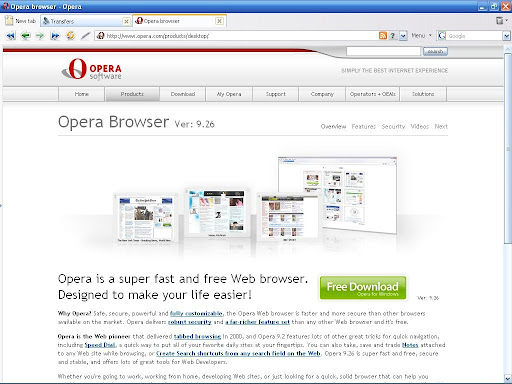Follow the Speed Dial link
512x384 pixels.
click(x=100, y=345)
